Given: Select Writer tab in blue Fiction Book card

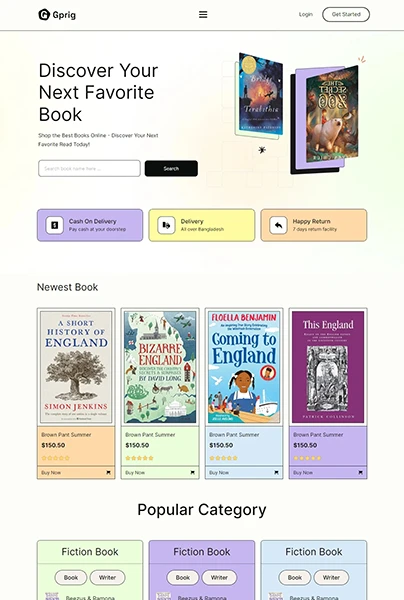Looking at the screenshot, I should pyautogui.click(x=331, y=577).
